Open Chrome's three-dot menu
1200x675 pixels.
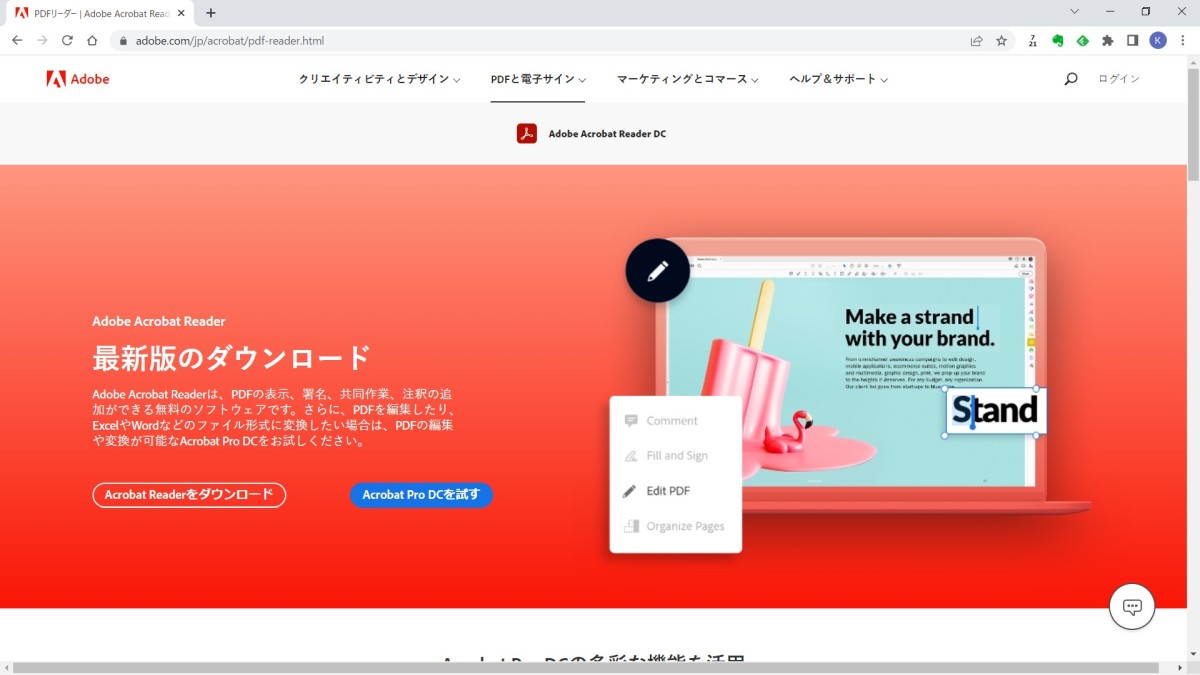(x=1183, y=41)
